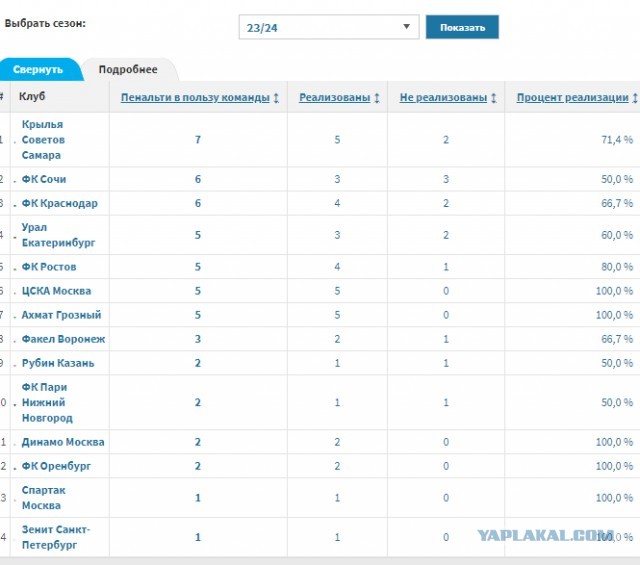Viewport: 640px width, 565px height.
Task: Click sort arrow next to Реализованы
Action: coord(377,98)
